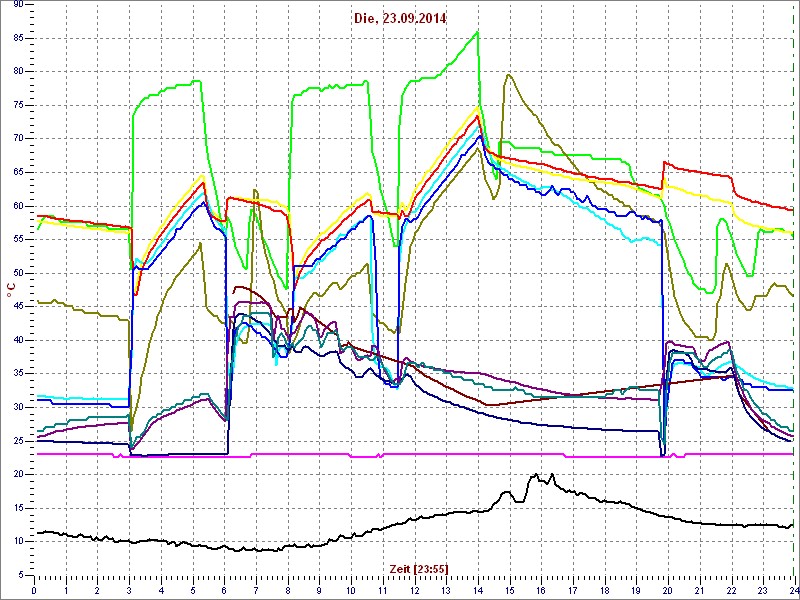Screen dimensions: 800x600
Task: Click hour label 23 on time axis
Action: point(762,591)
